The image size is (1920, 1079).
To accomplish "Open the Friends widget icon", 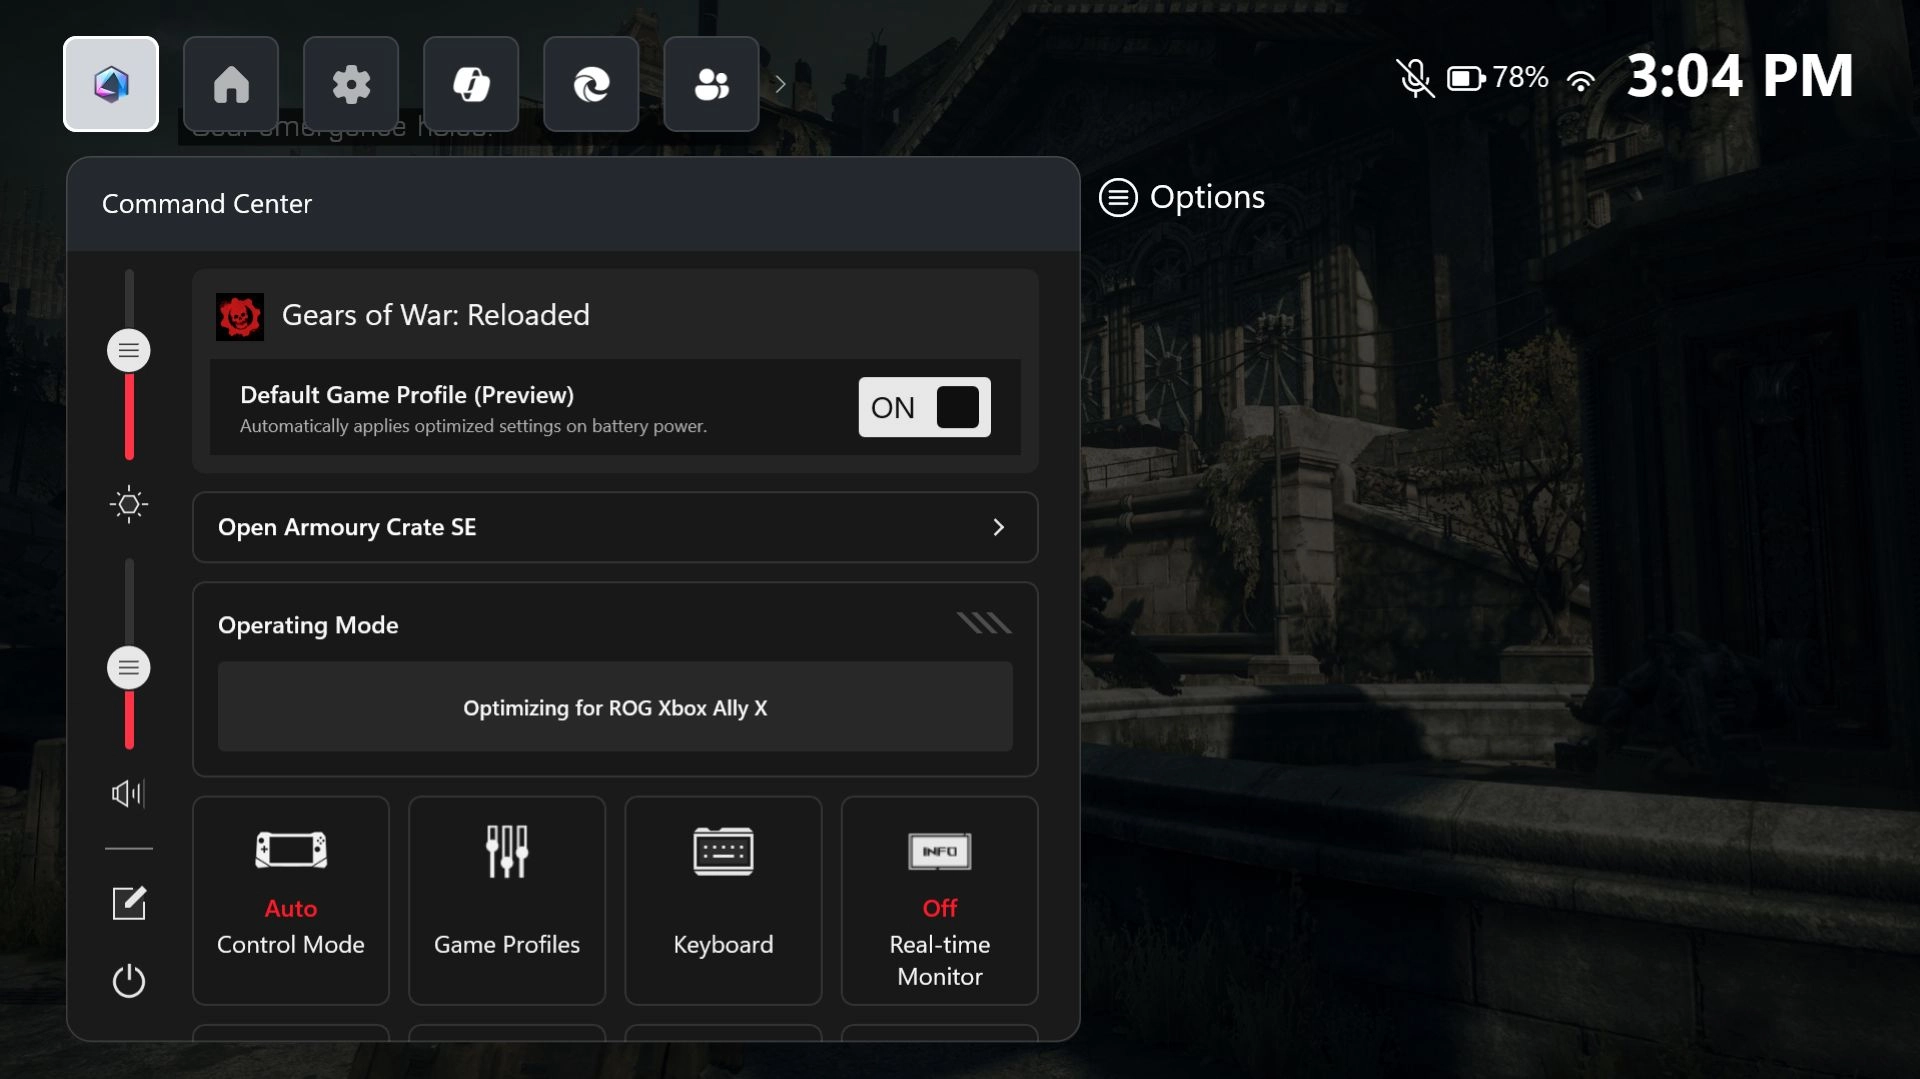I will (710, 84).
